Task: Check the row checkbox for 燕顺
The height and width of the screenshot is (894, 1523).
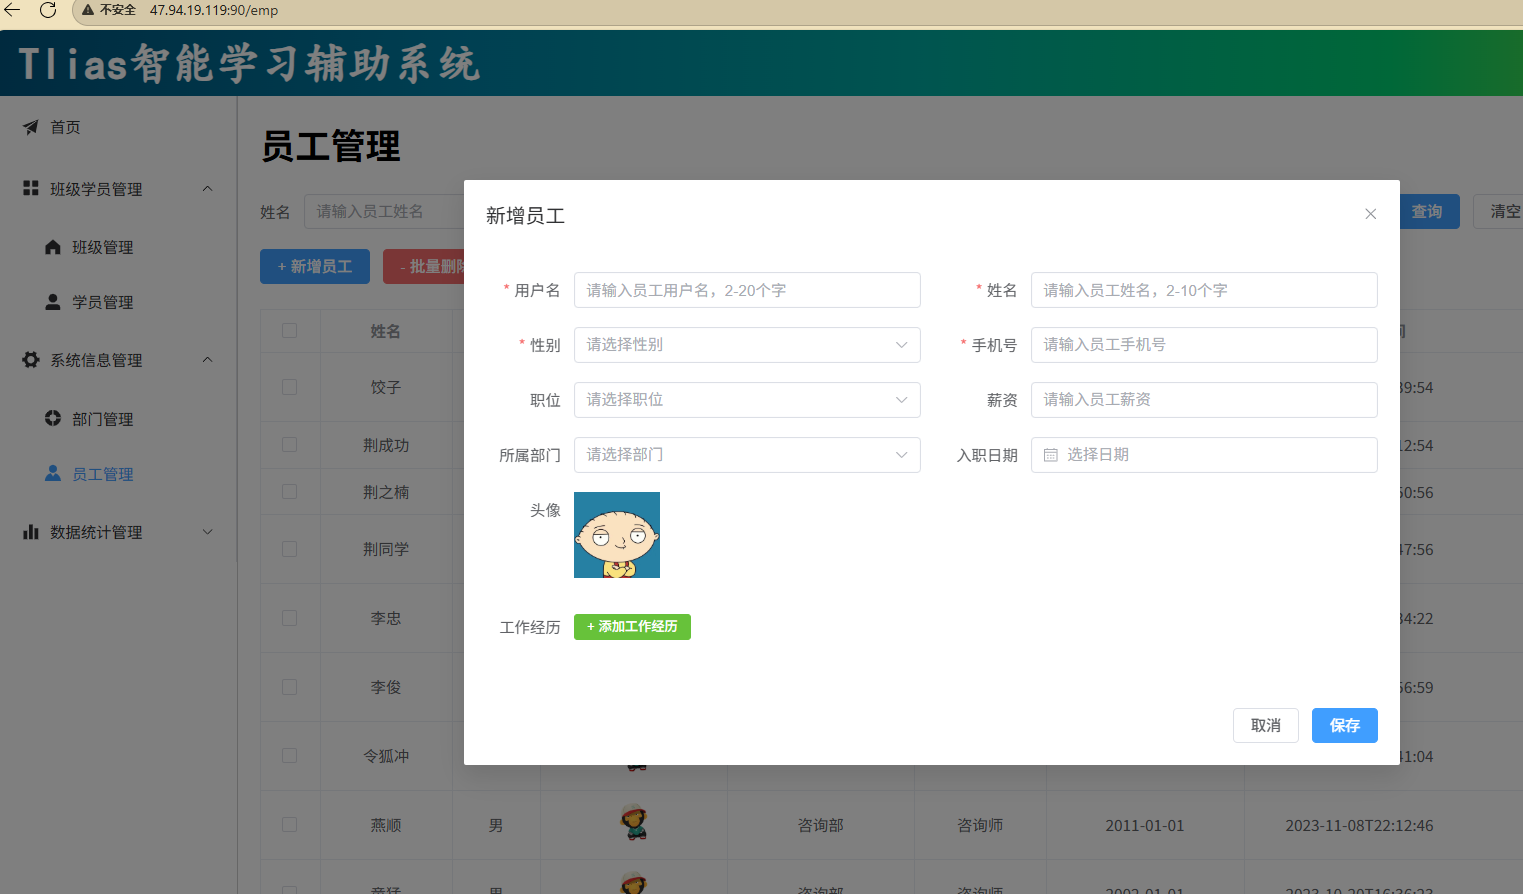Action: tap(290, 825)
